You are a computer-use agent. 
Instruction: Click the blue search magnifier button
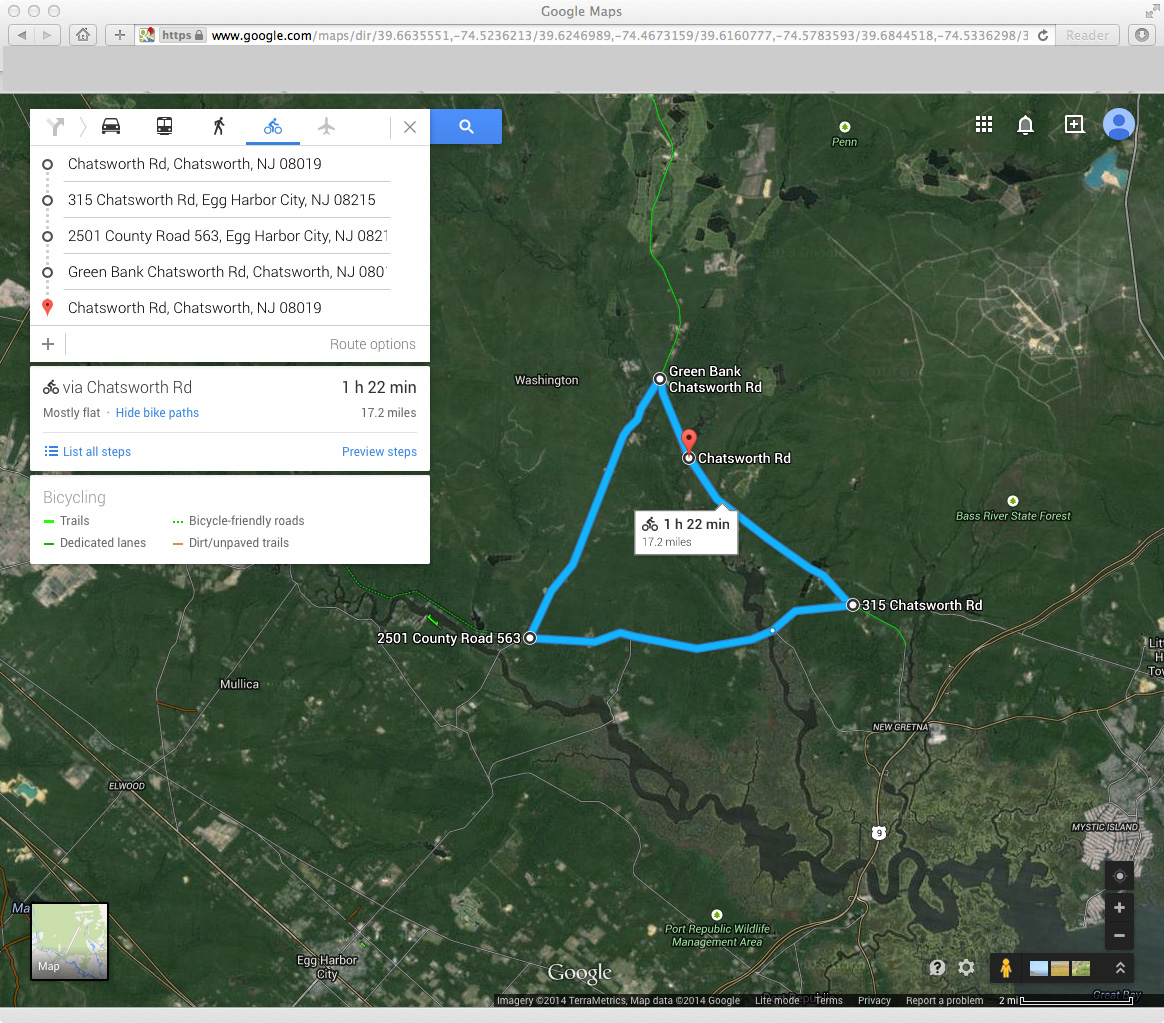click(x=466, y=127)
